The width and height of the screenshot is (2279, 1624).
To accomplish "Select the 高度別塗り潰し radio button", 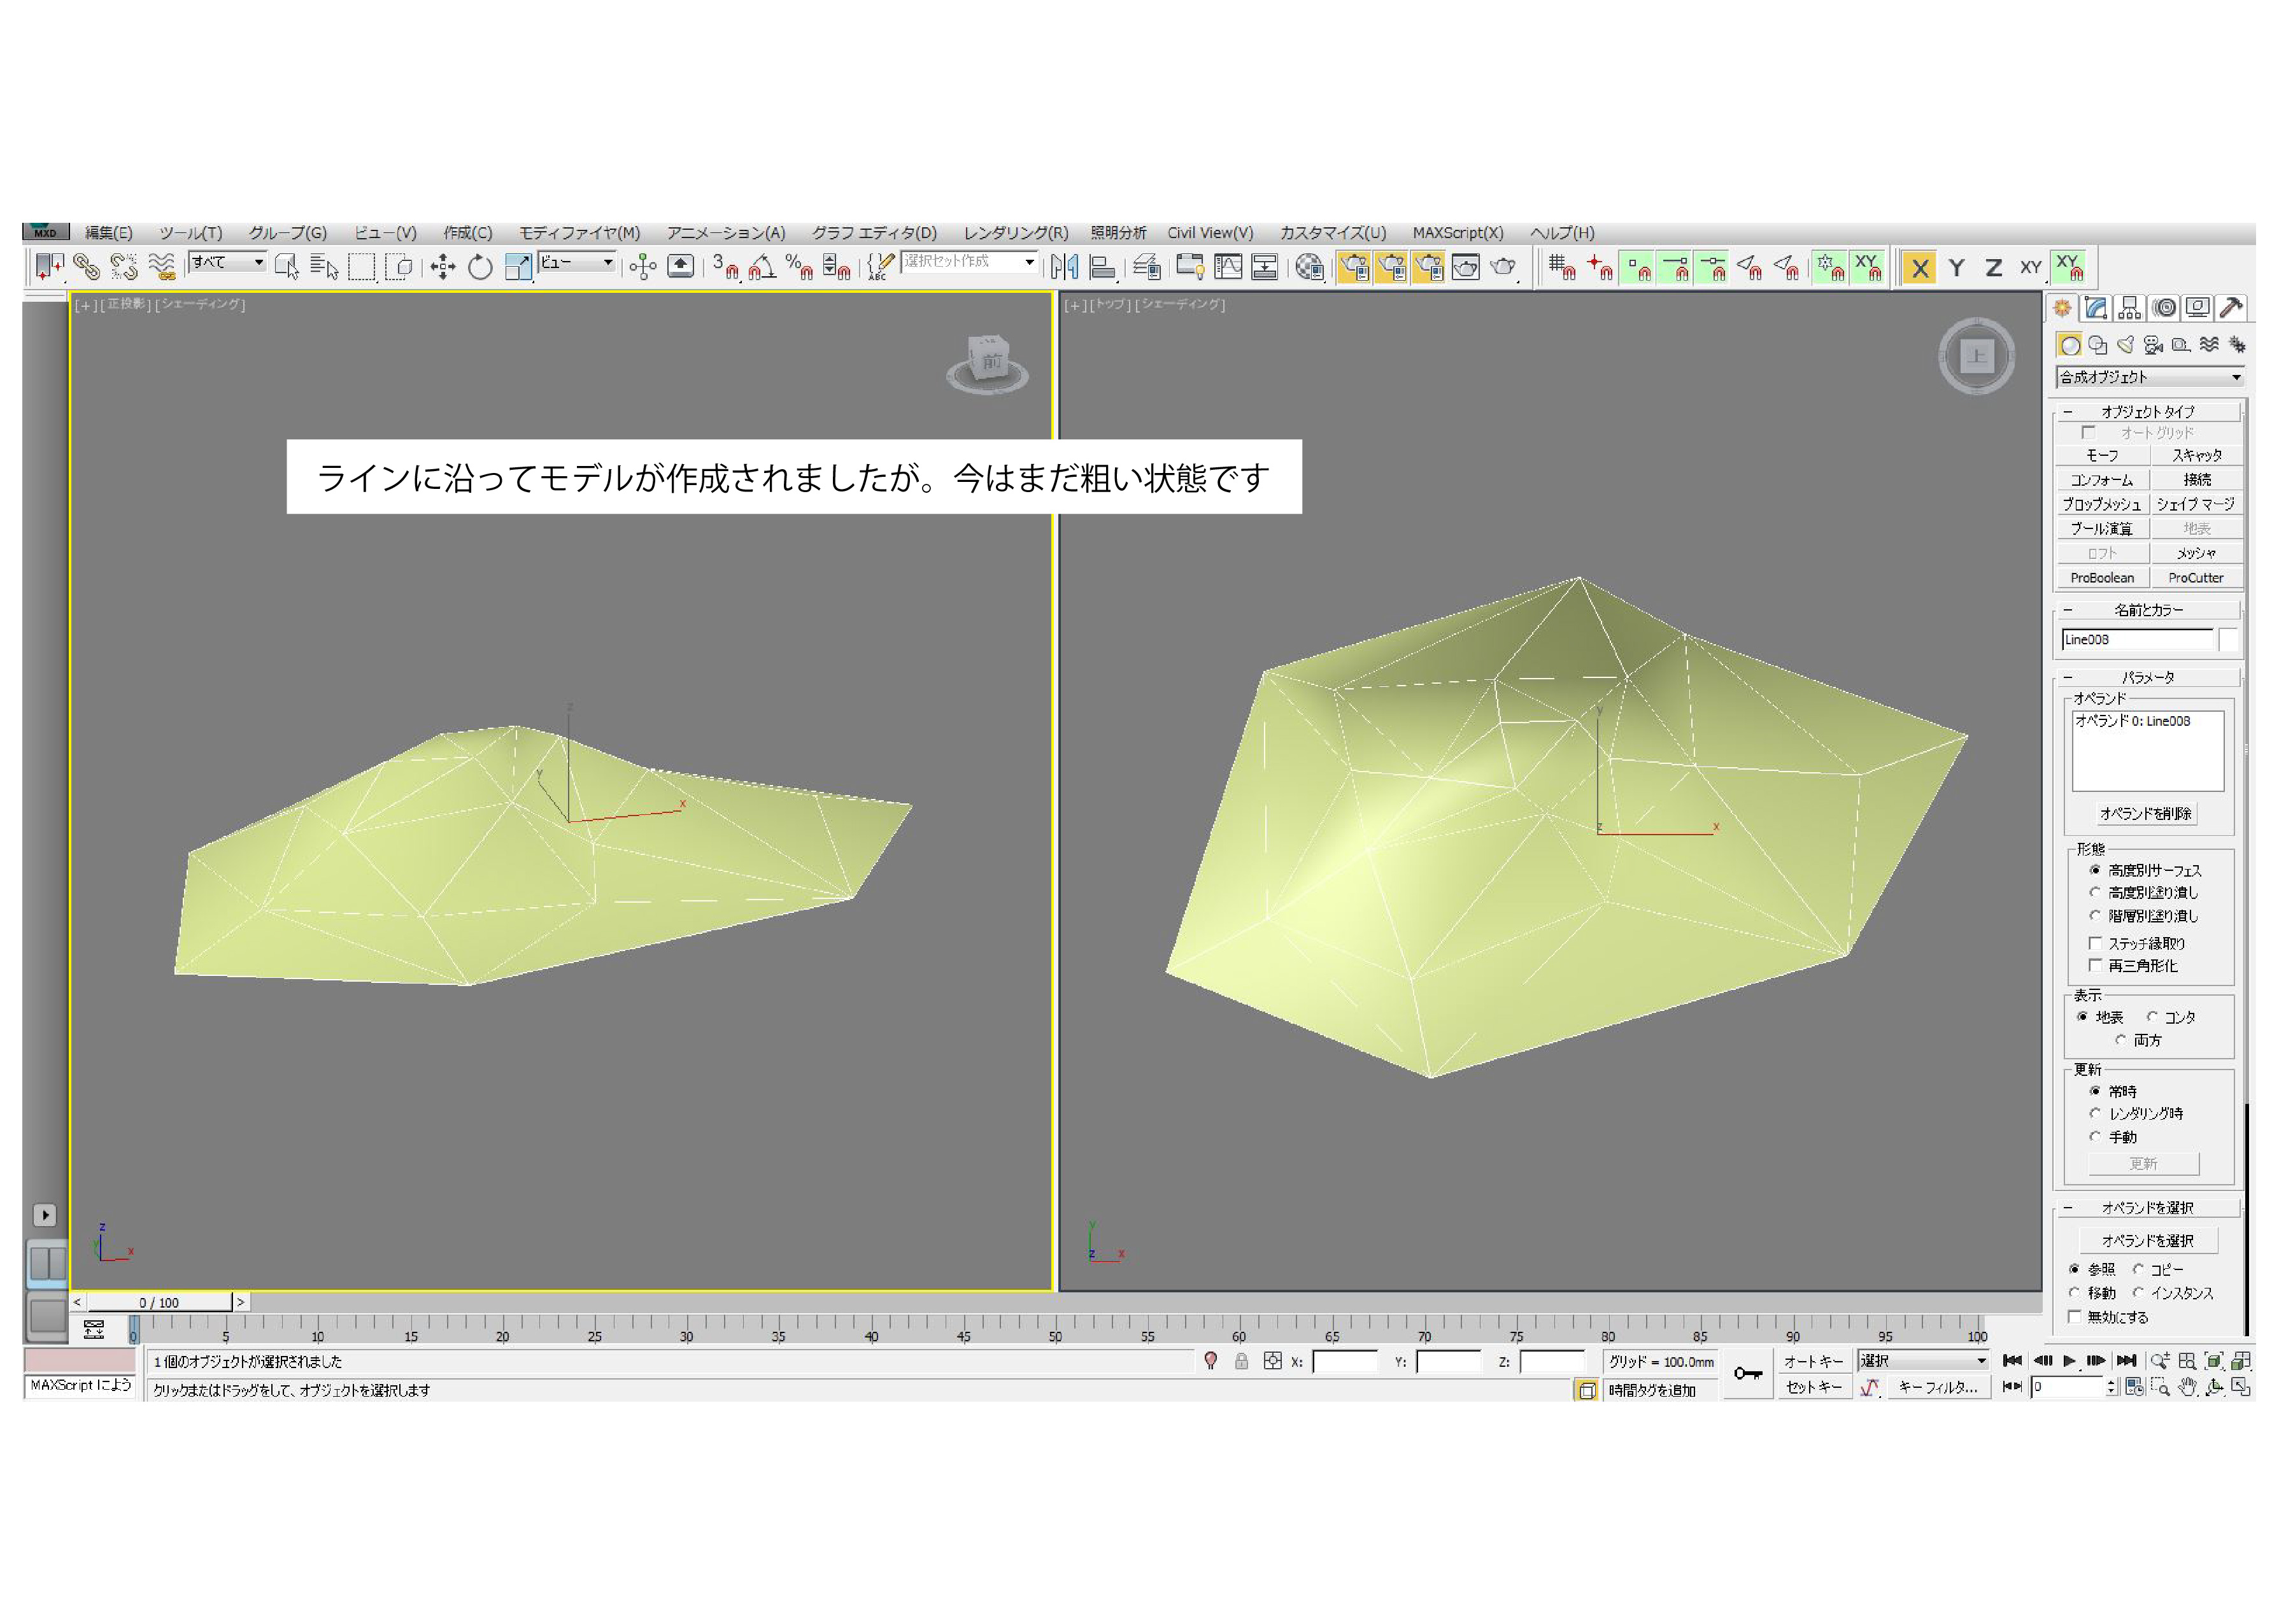I will (2095, 892).
